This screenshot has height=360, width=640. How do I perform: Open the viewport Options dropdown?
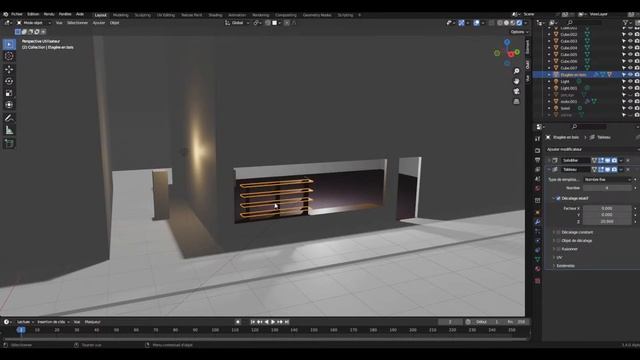coord(519,32)
